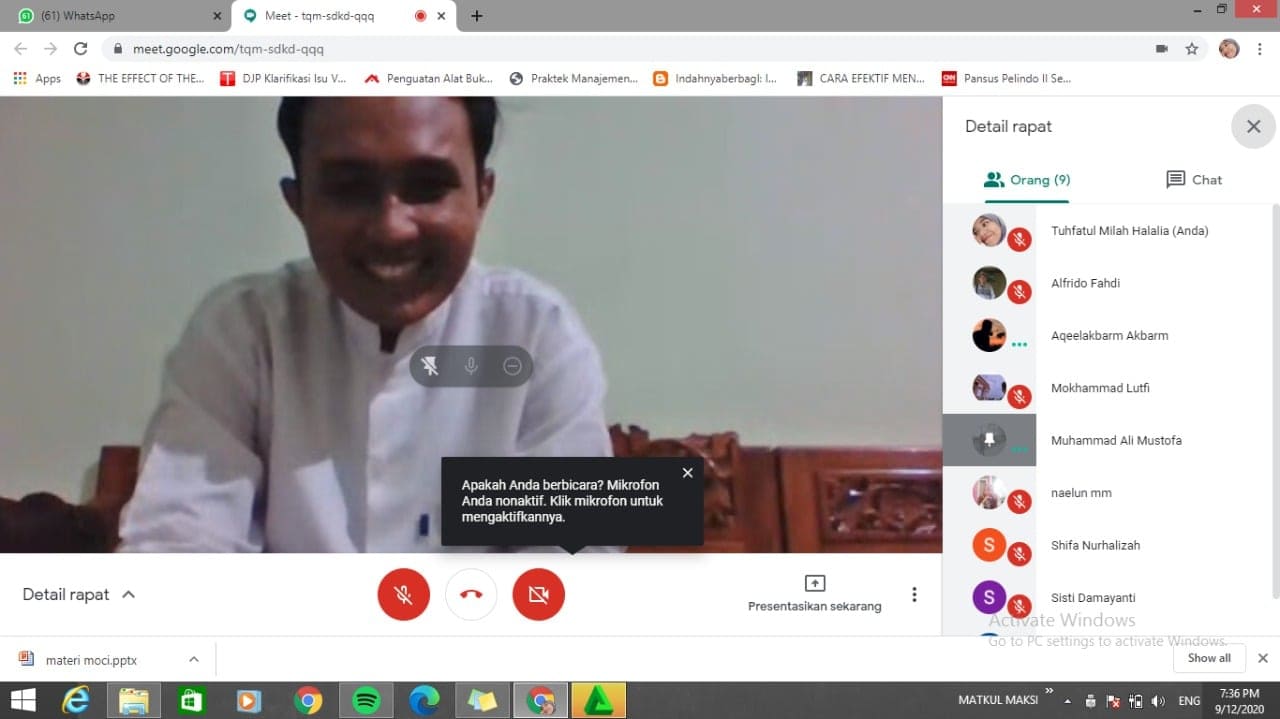The height and width of the screenshot is (719, 1280).
Task: Open the three-dot more options menu
Action: (x=914, y=594)
